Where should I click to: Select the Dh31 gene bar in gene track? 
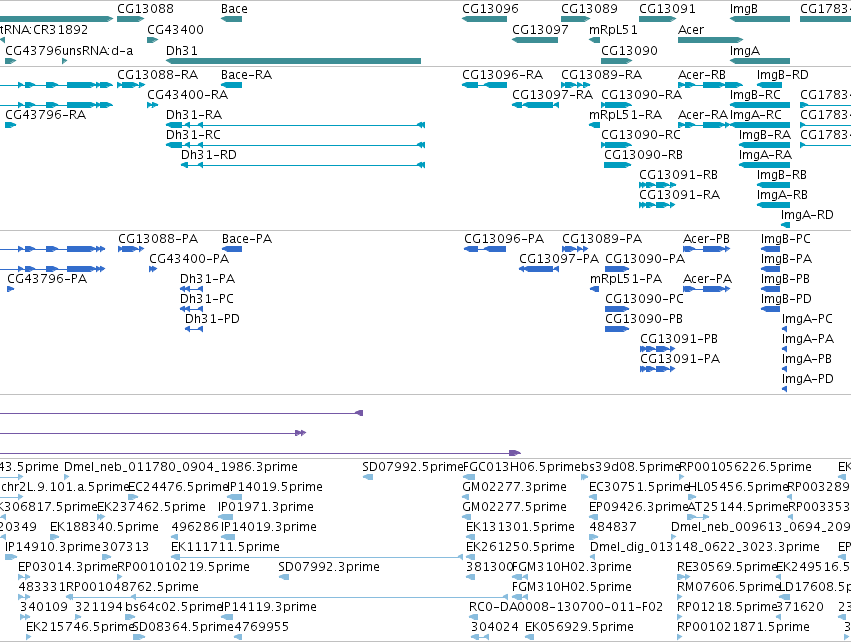tap(294, 61)
